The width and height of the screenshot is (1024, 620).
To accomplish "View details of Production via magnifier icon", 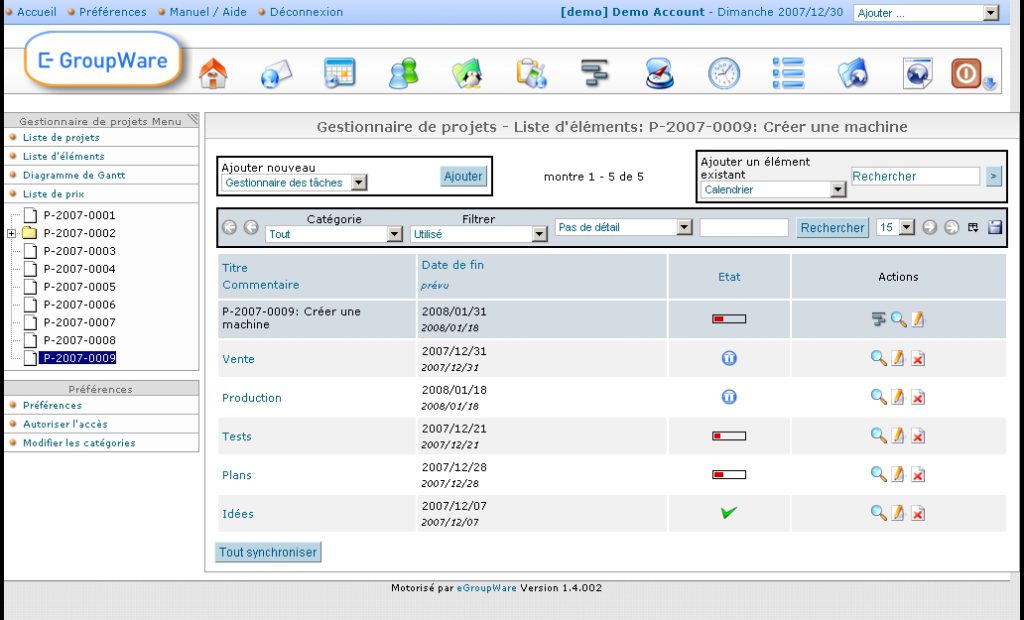I will [x=877, y=395].
